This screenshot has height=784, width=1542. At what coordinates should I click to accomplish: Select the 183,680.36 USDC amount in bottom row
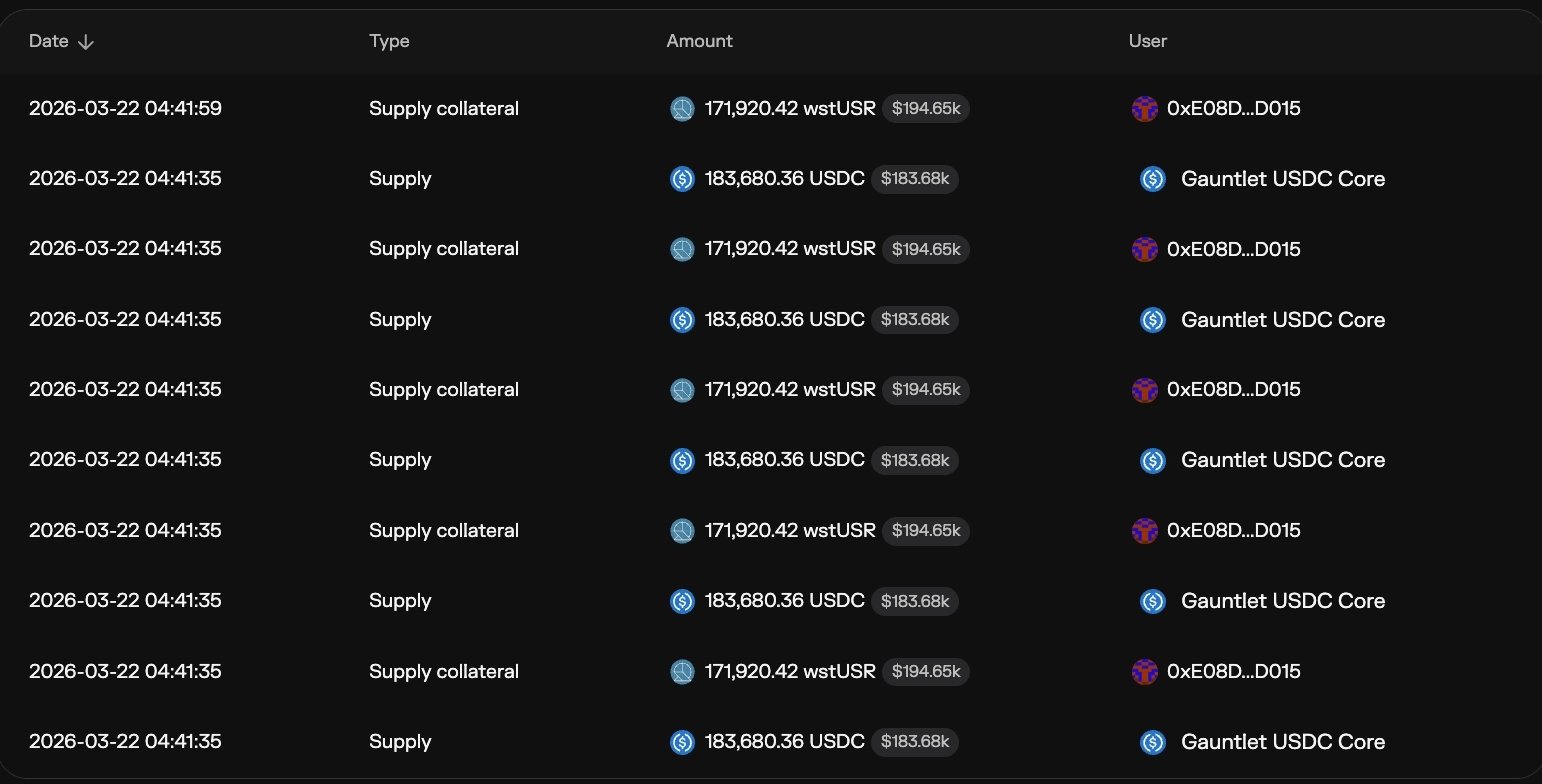(x=784, y=742)
